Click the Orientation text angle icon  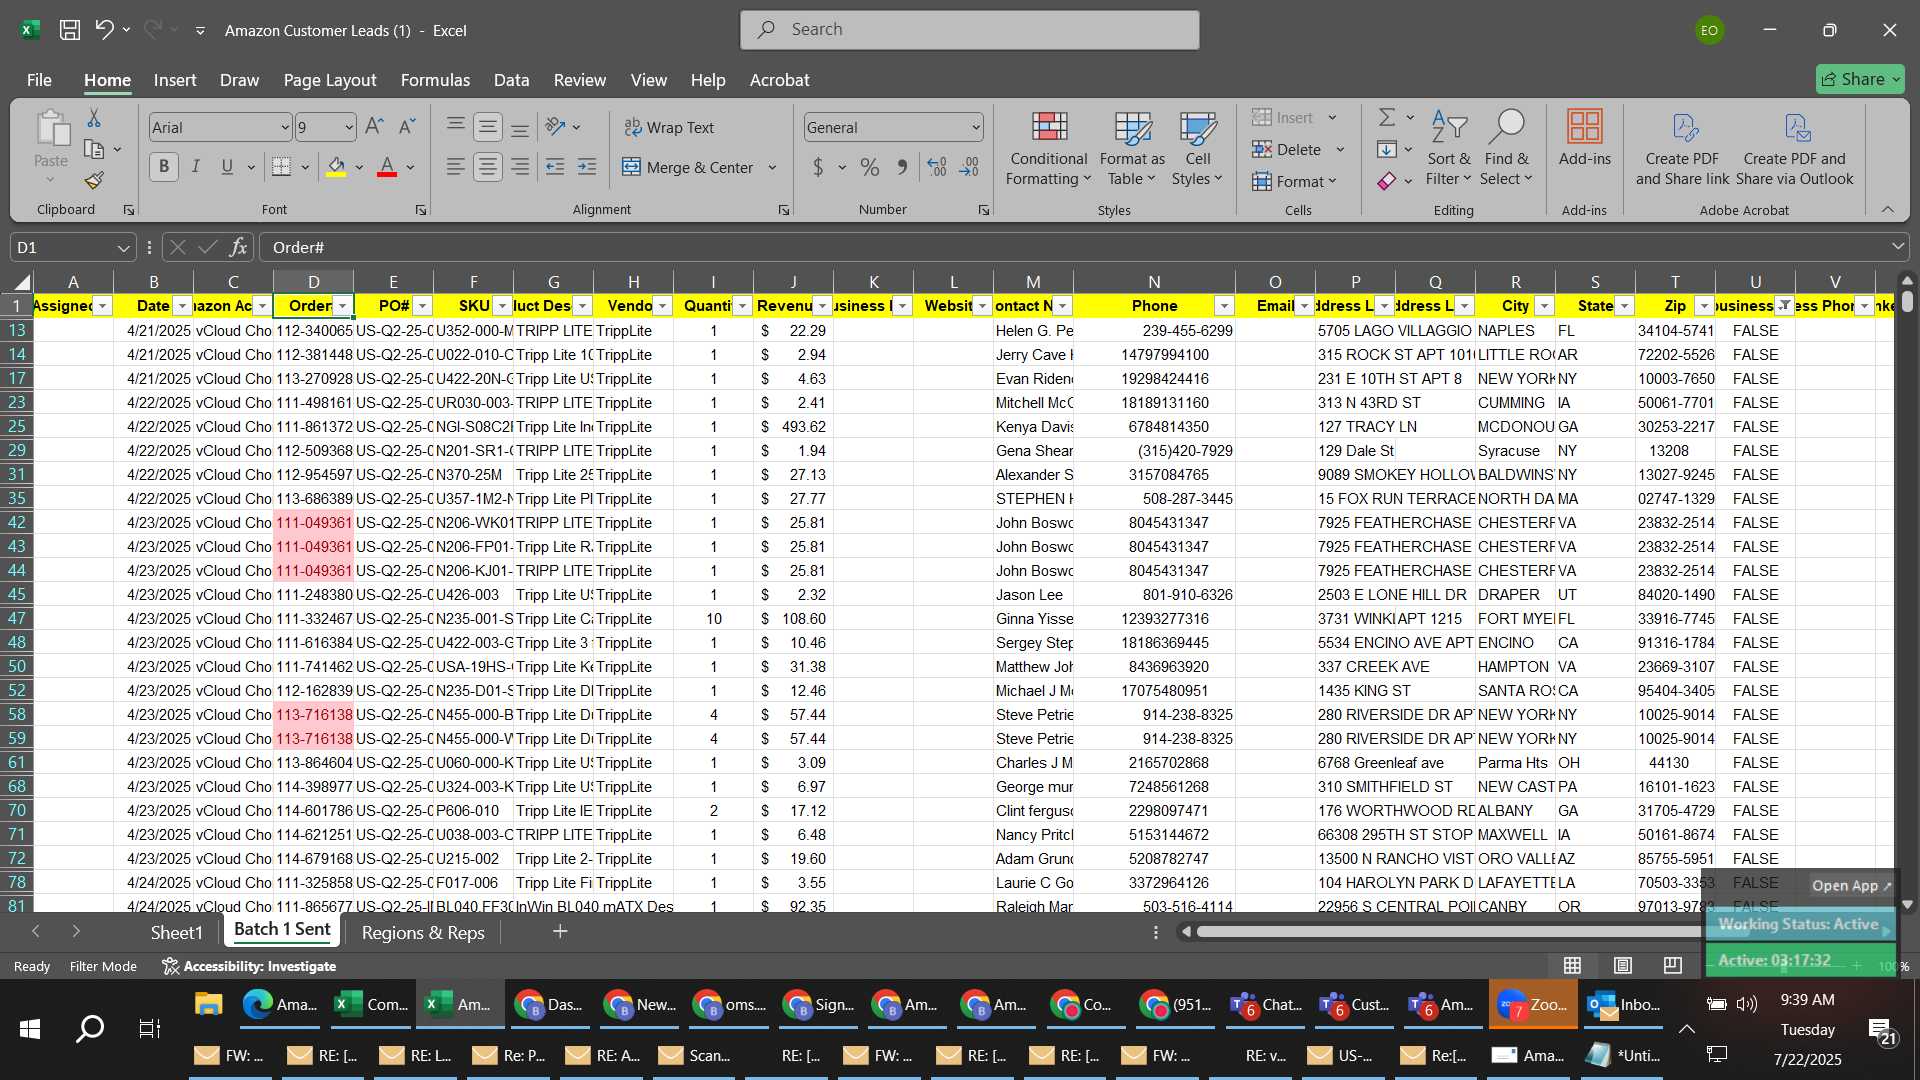[x=556, y=127]
